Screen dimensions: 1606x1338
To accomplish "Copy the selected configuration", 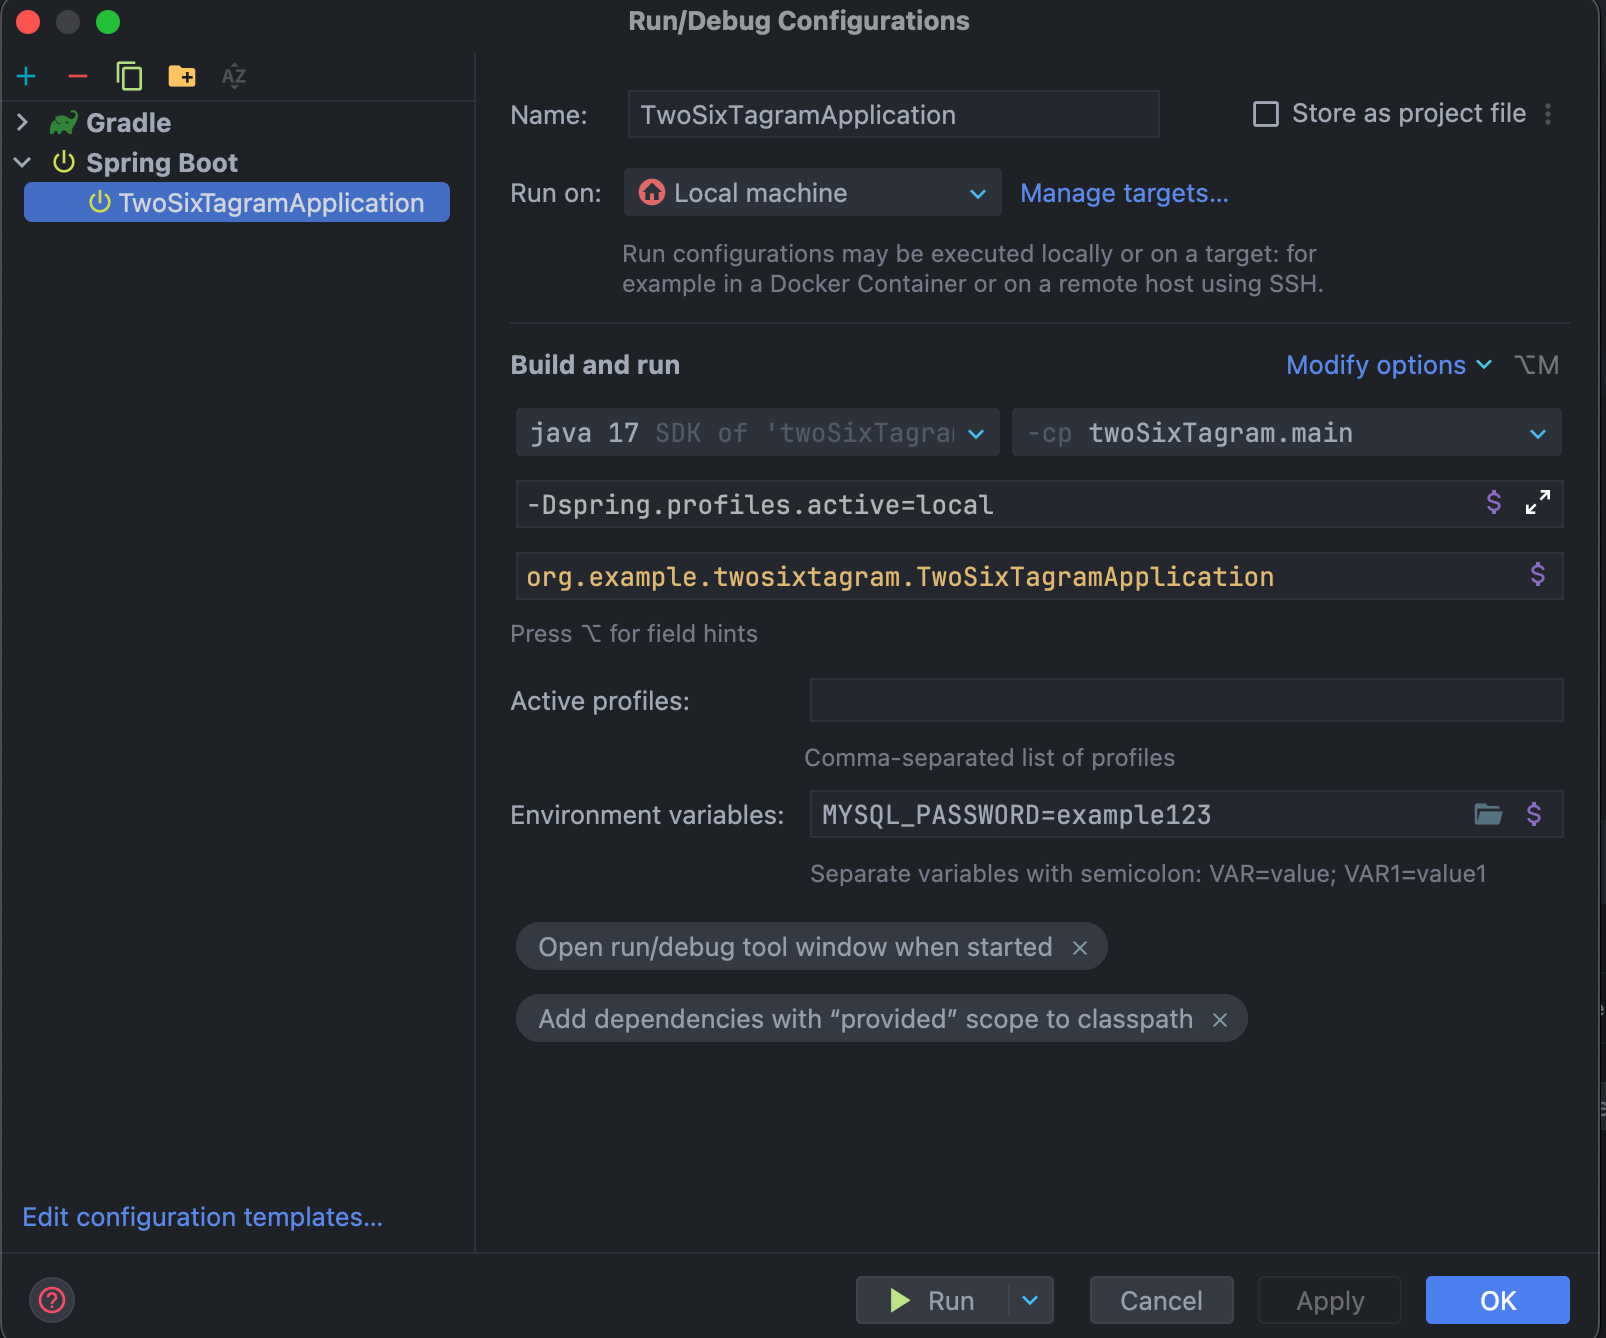I will pos(129,76).
